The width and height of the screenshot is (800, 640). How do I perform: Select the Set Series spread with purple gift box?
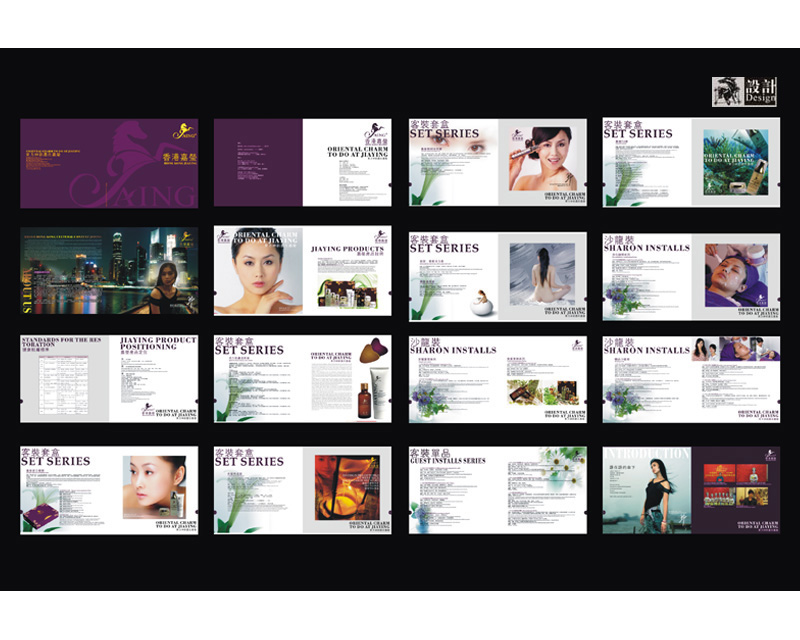tap(109, 490)
